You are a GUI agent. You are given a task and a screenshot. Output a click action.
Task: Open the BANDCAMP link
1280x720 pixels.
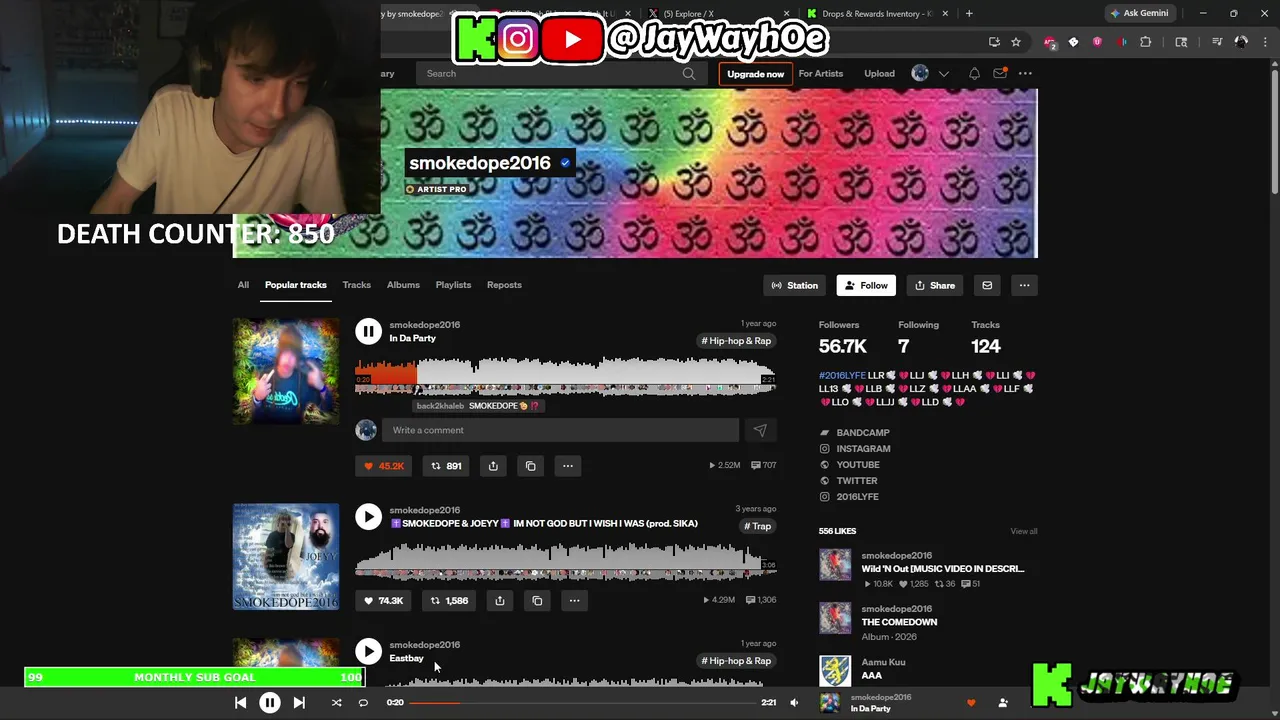click(862, 433)
